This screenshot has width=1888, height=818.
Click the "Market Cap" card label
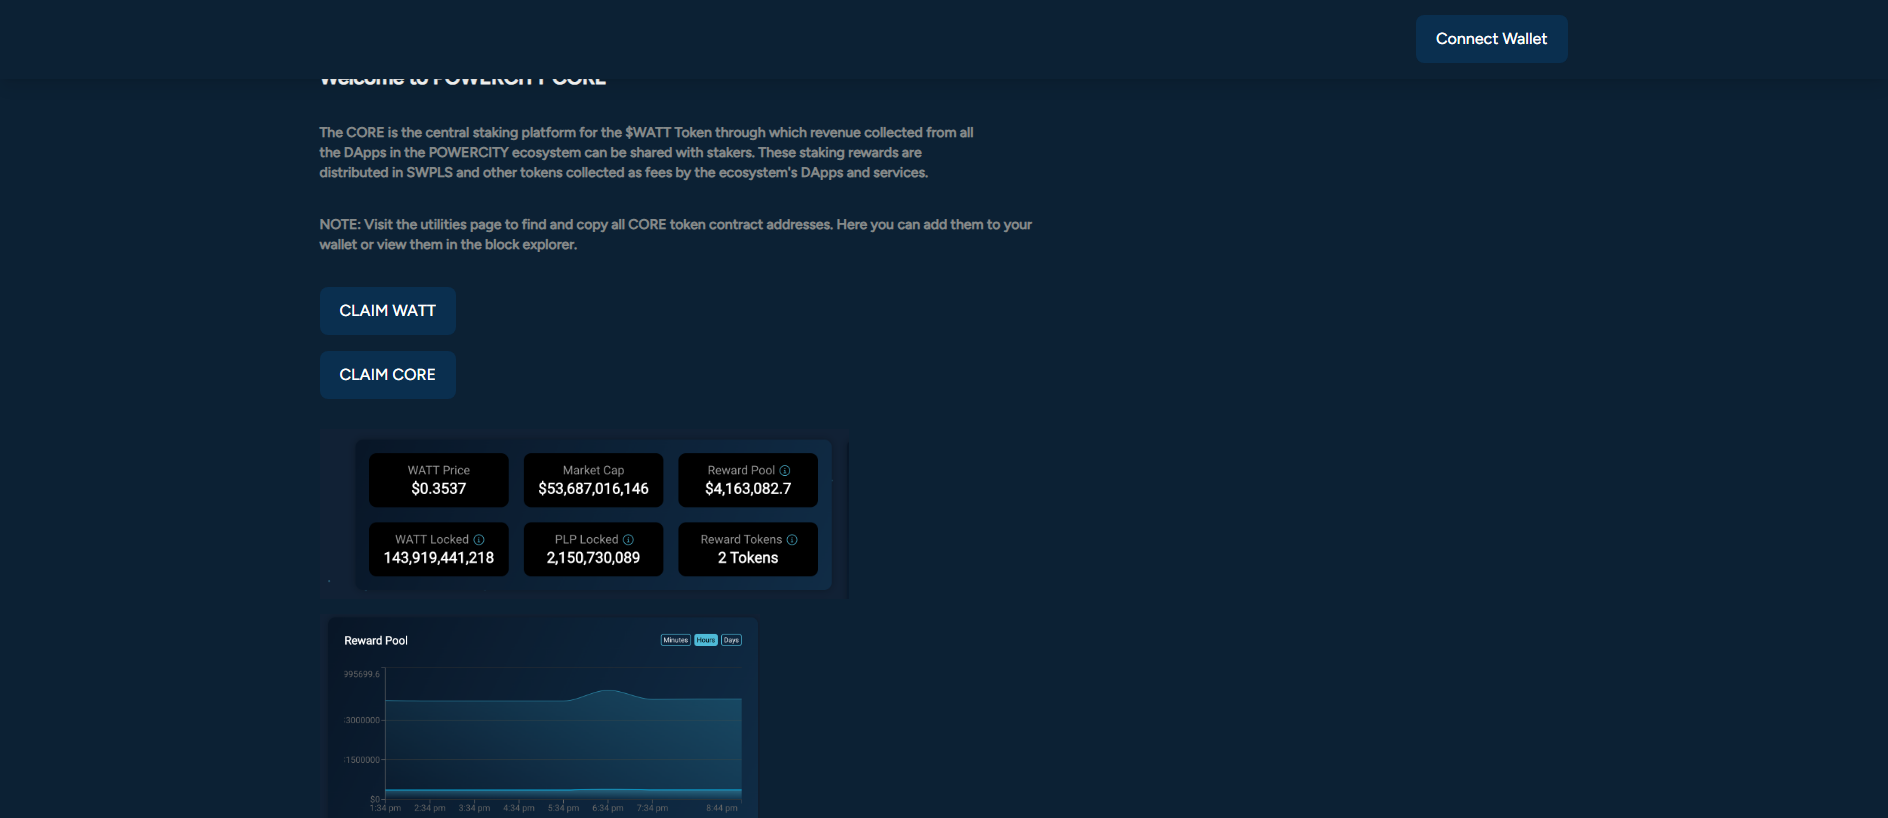pos(593,470)
